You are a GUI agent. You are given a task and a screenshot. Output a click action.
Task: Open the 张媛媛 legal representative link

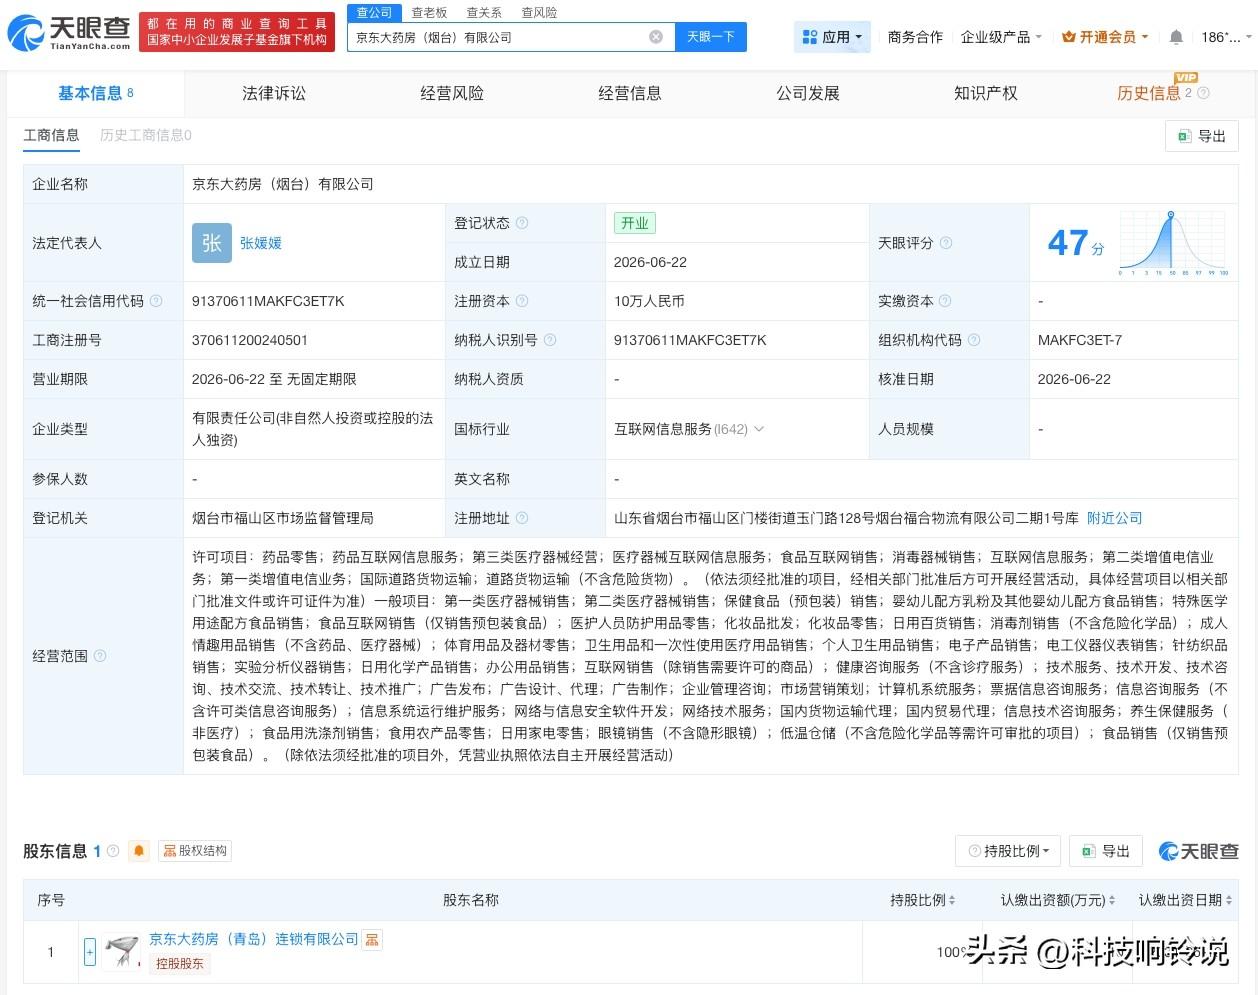click(261, 243)
